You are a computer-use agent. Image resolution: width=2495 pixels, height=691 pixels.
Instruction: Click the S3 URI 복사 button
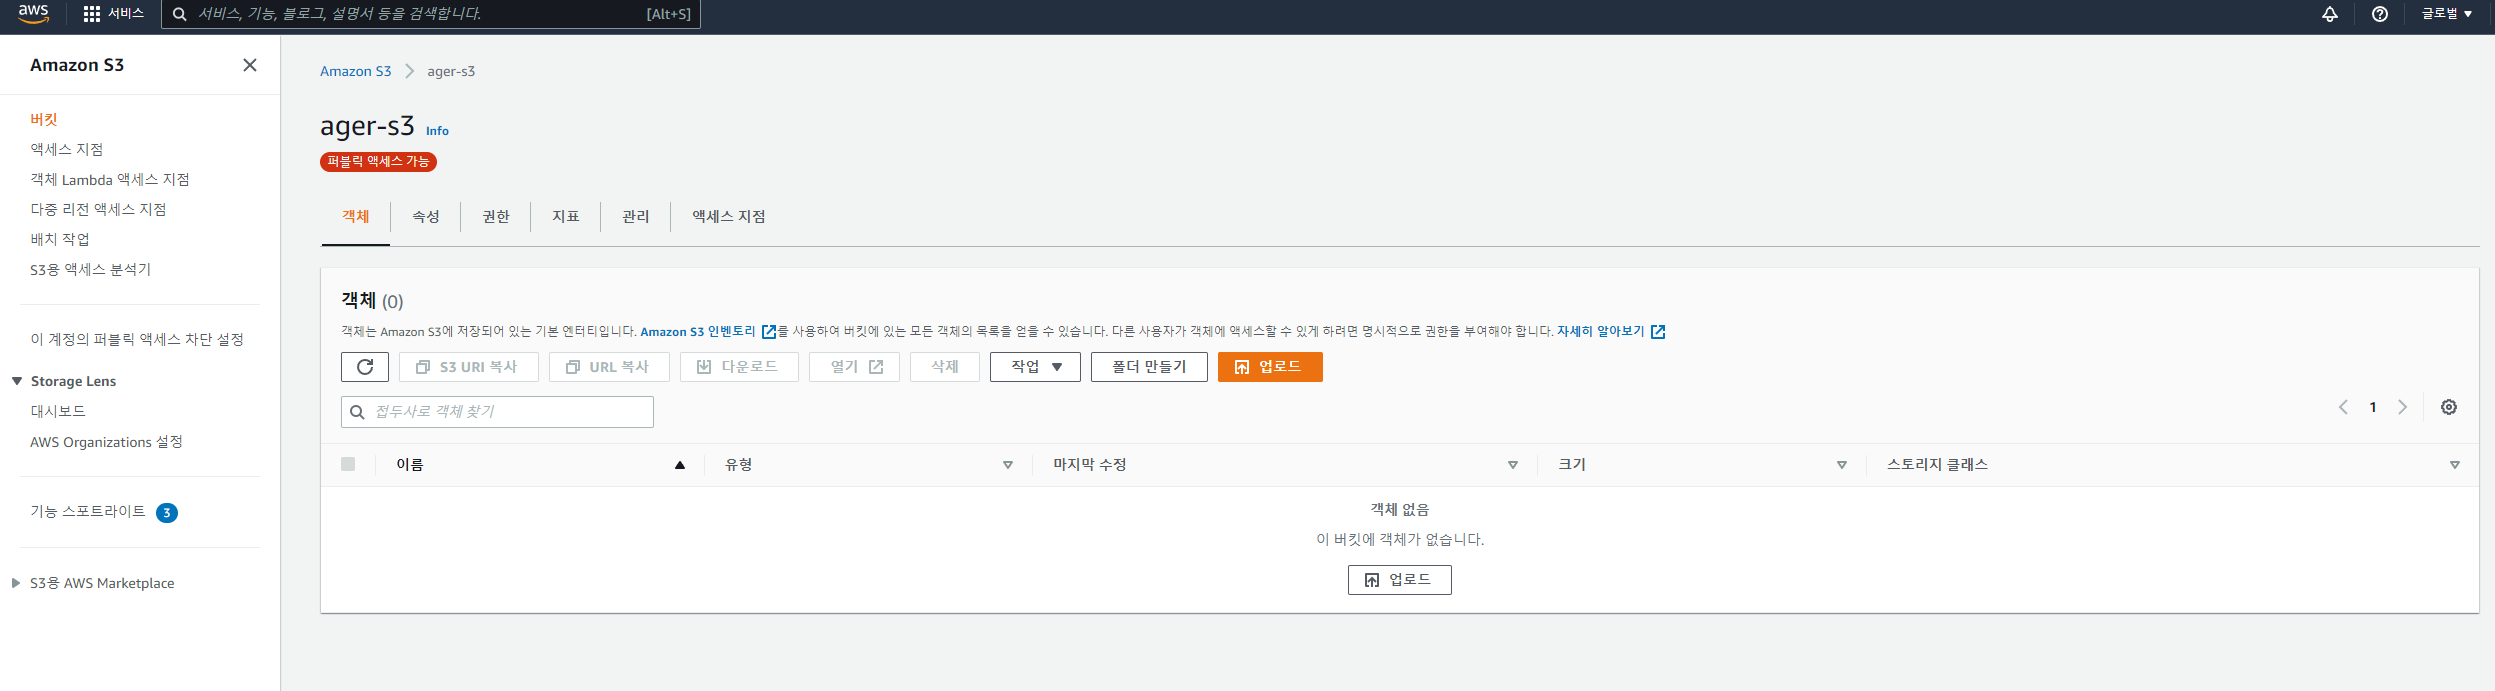click(469, 367)
